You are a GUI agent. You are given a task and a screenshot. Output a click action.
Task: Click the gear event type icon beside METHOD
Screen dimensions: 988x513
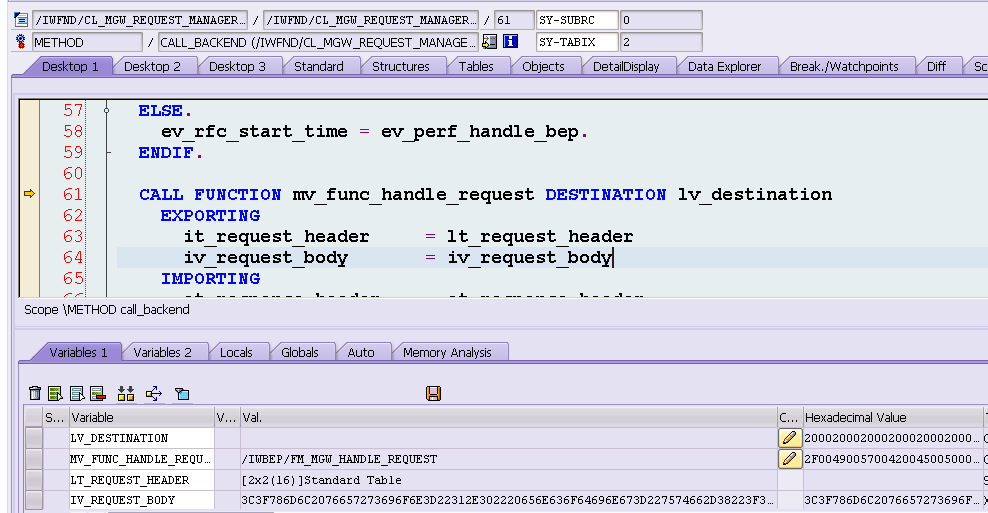[21, 42]
